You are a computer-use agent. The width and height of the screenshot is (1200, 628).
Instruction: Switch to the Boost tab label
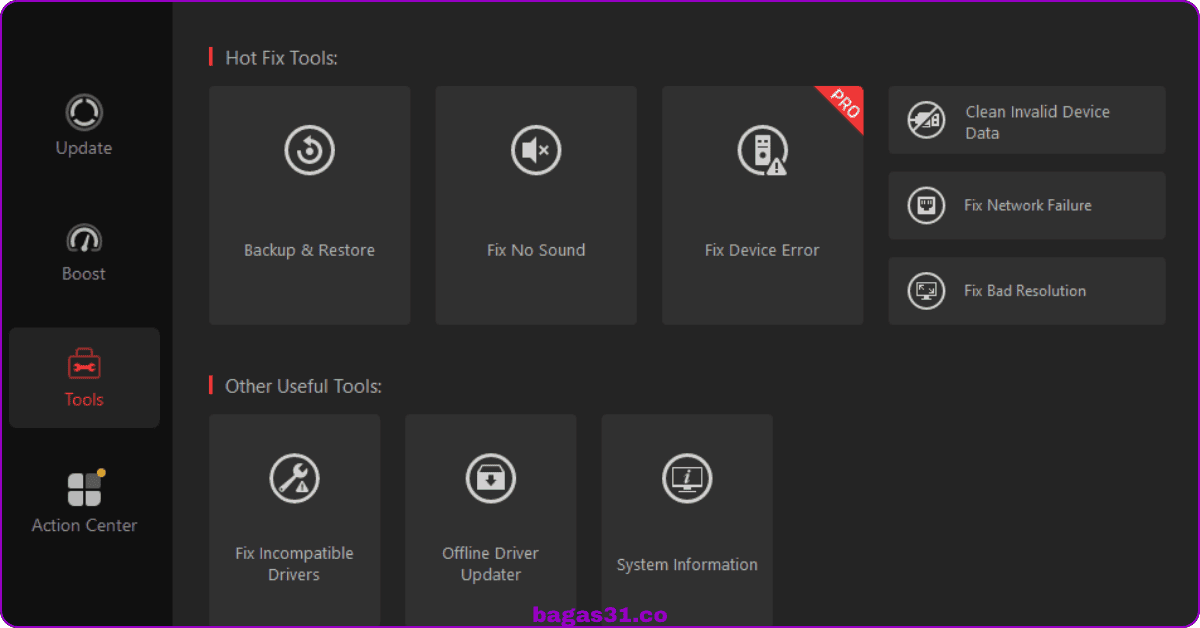coord(84,274)
